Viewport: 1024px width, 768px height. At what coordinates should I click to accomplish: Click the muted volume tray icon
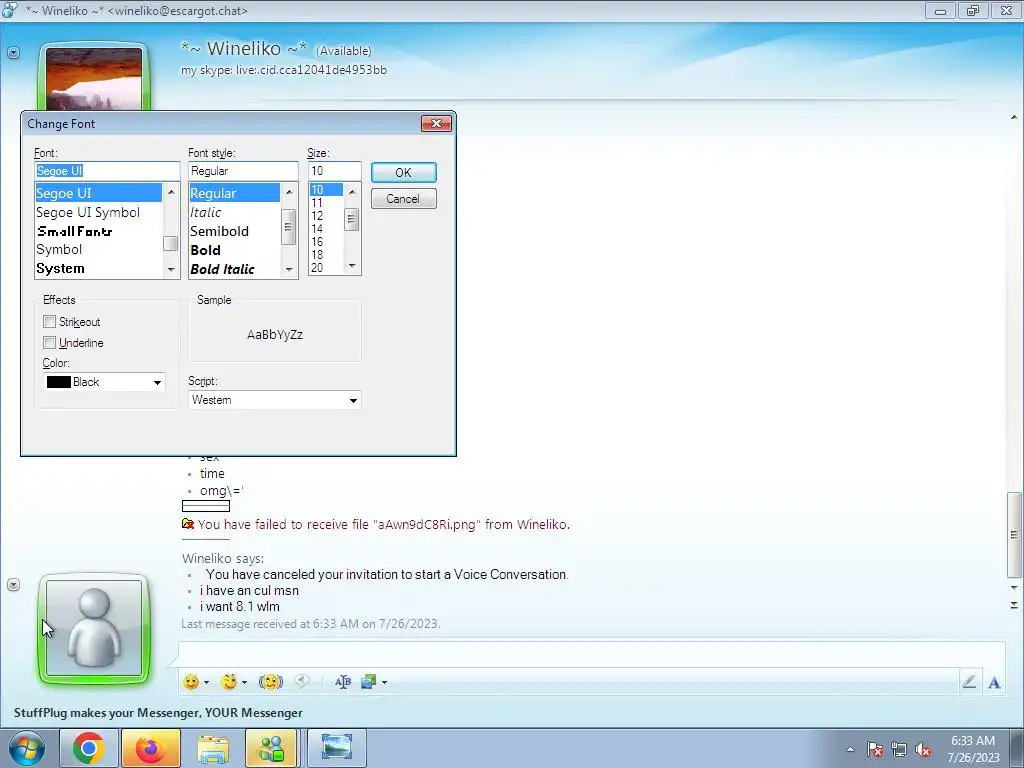click(923, 749)
